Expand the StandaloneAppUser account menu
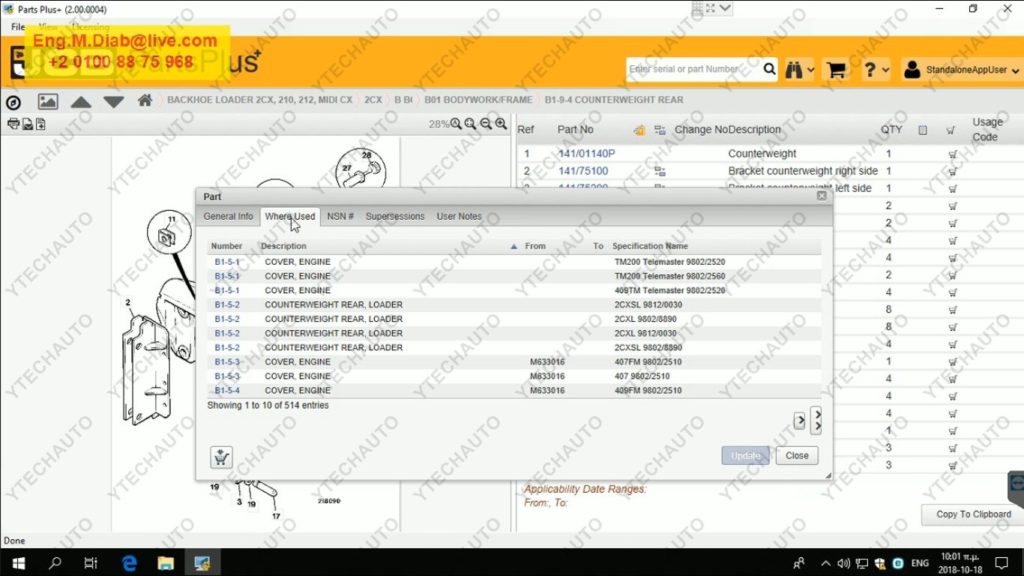The height and width of the screenshot is (576, 1024). 960,70
